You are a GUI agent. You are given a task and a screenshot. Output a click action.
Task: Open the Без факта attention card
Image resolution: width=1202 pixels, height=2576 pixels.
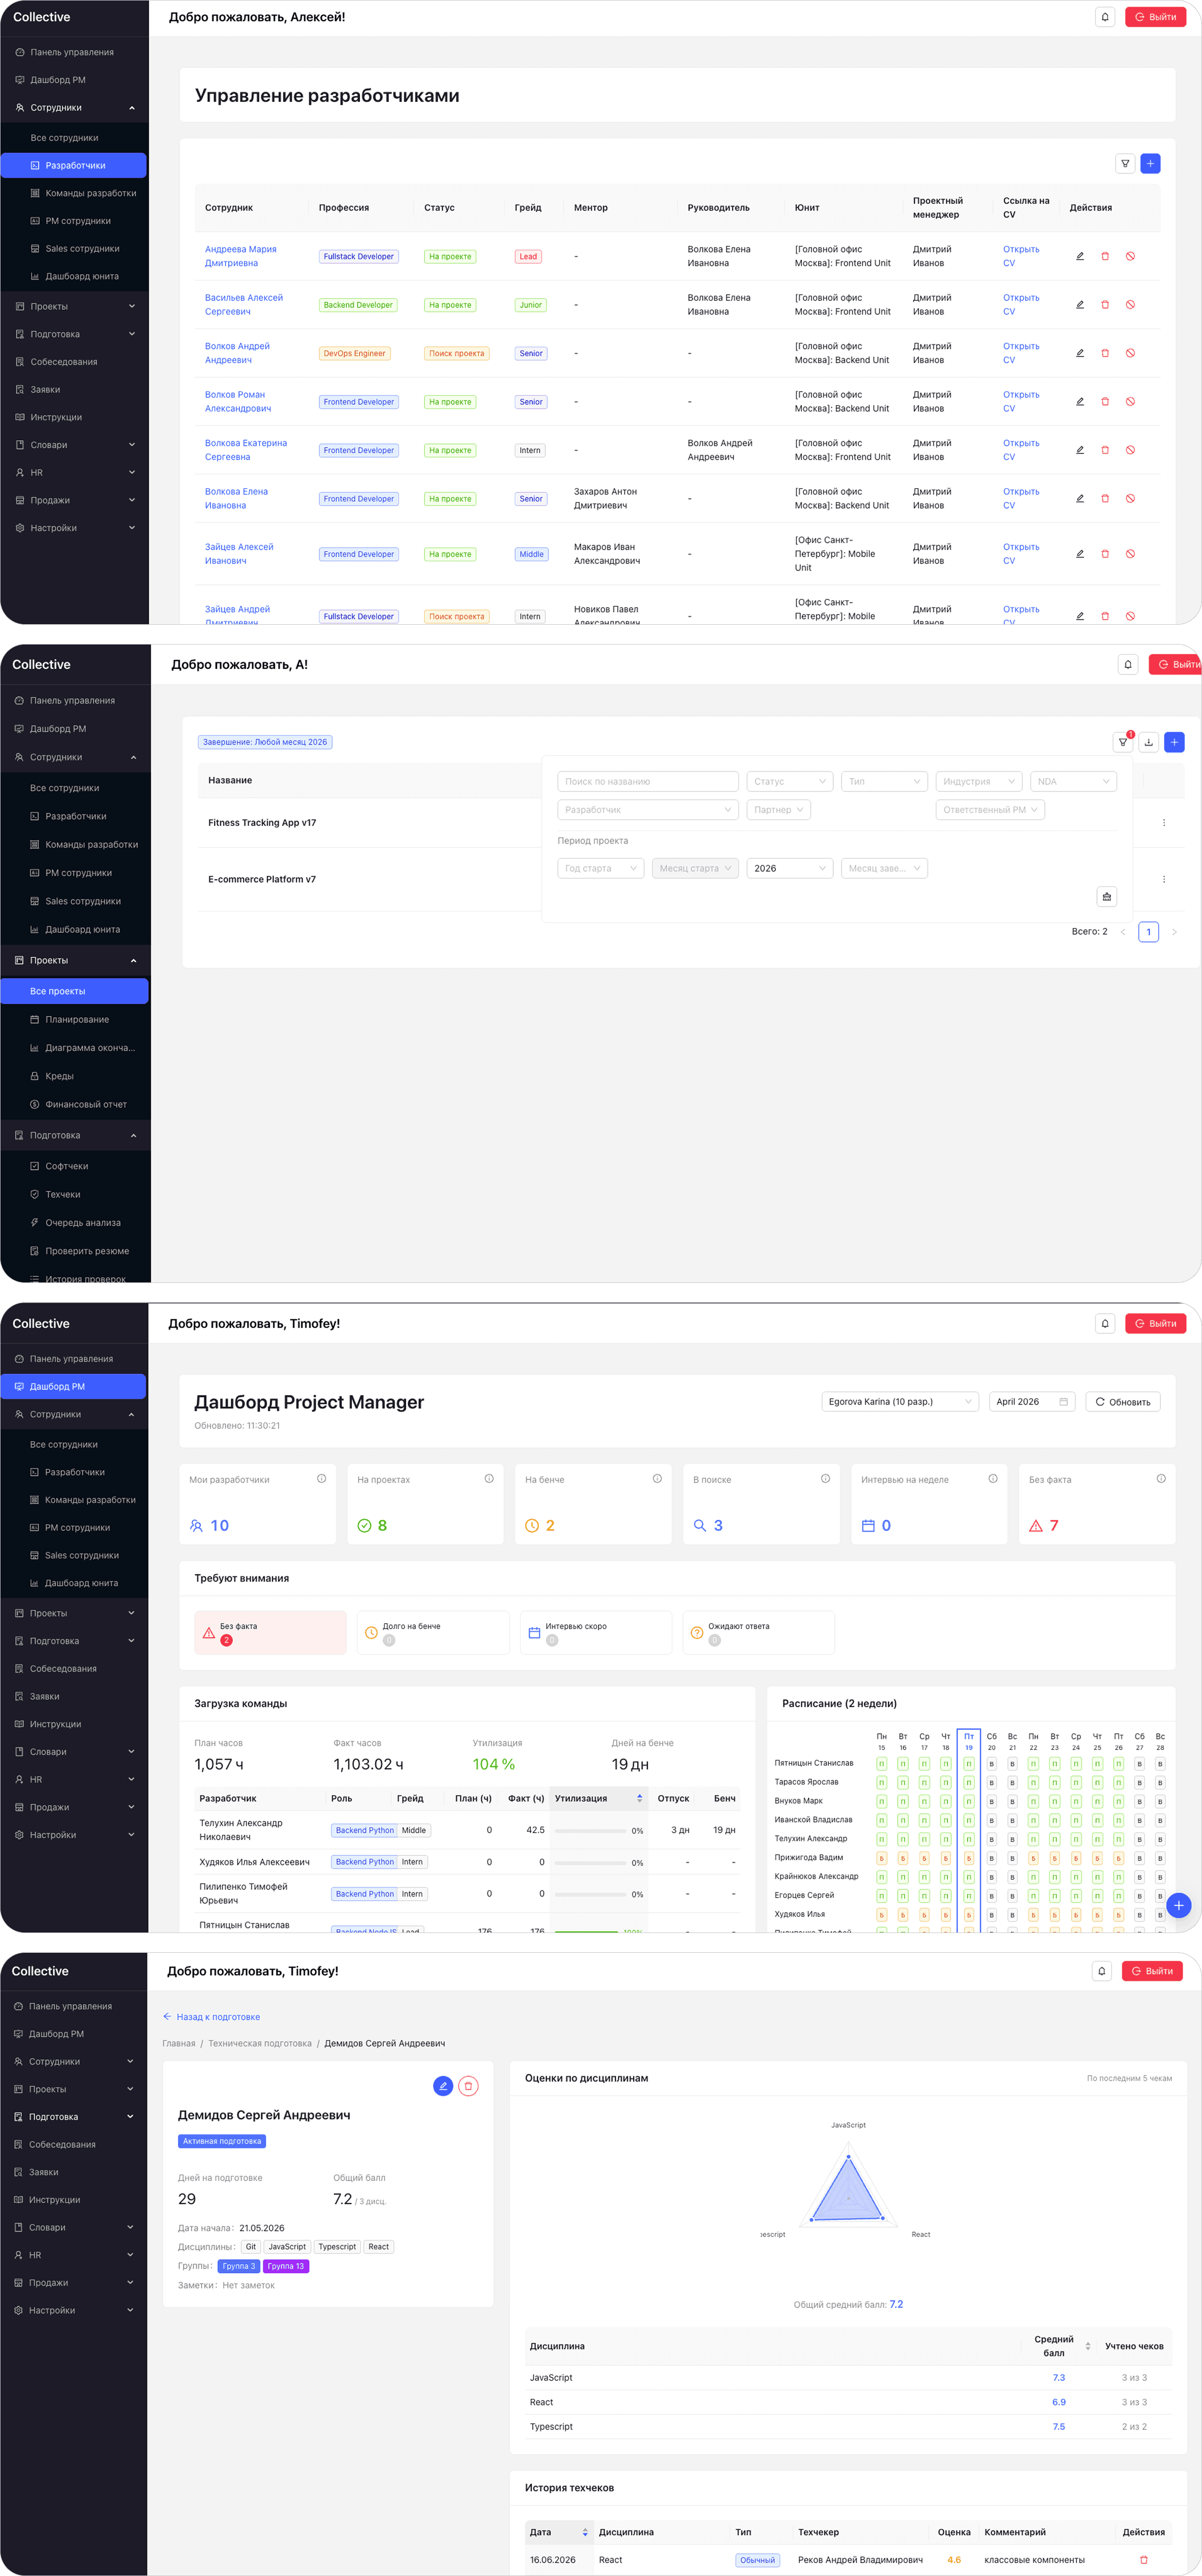coord(270,1632)
